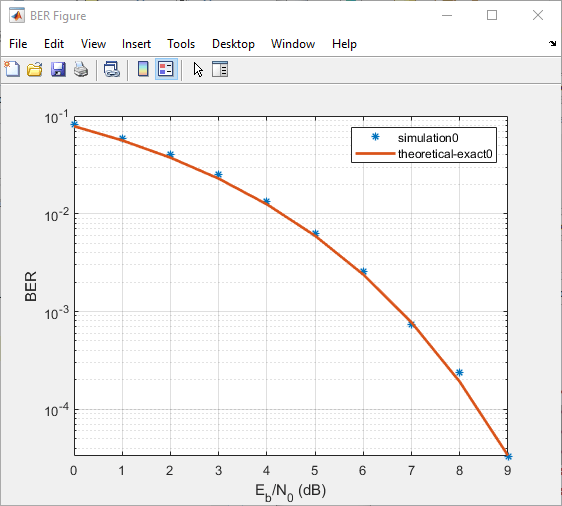Viewport: 562px width, 506px height.
Task: Open the Edit menu
Action: coord(54,44)
